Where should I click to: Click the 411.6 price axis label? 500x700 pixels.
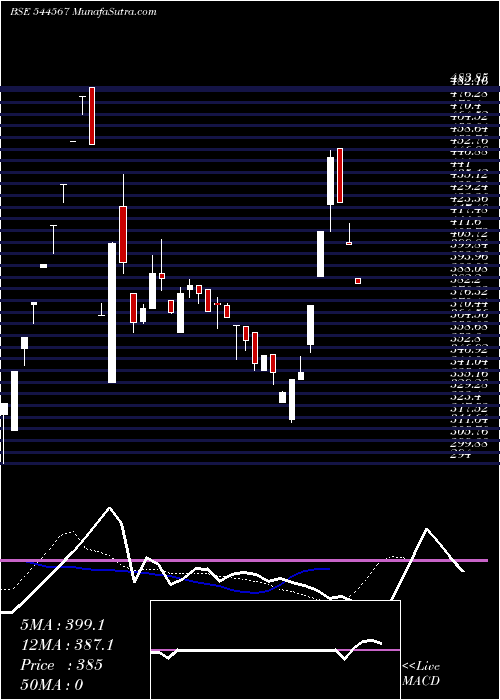[x=466, y=222]
